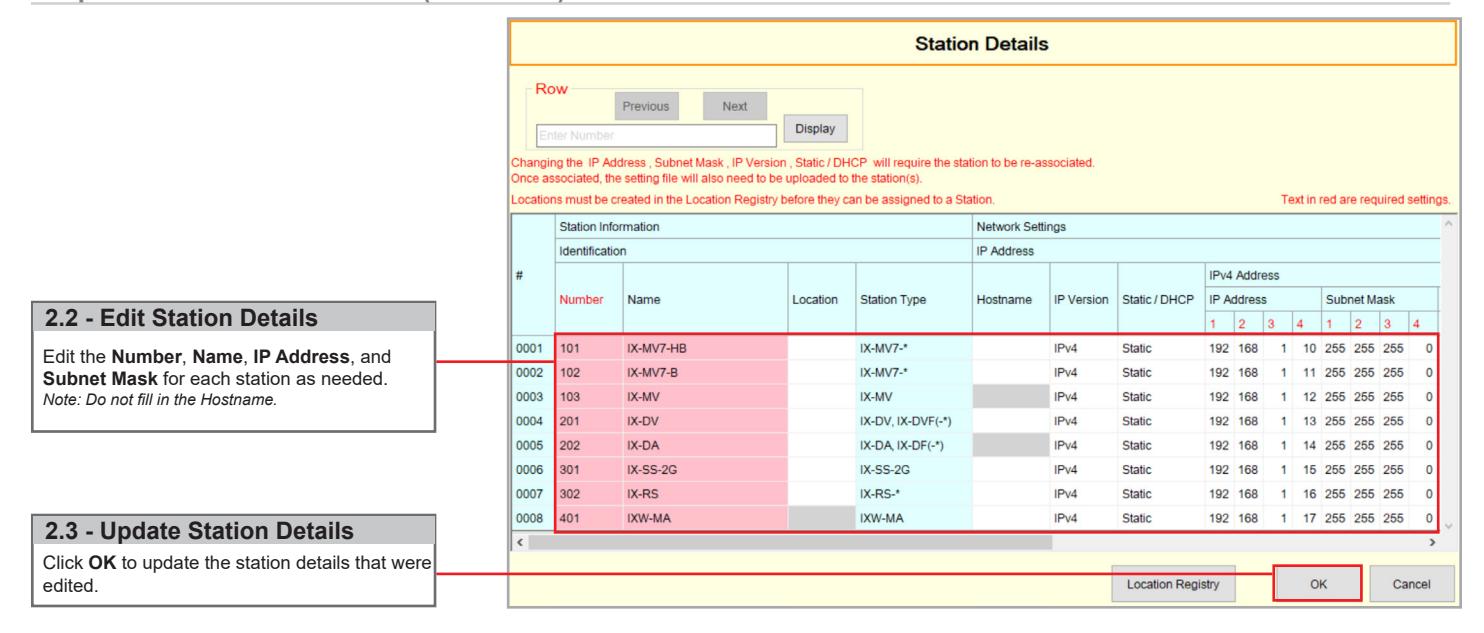Image resolution: width=1484 pixels, height=633 pixels.
Task: Select the Number cell showing 101
Action: [588, 349]
